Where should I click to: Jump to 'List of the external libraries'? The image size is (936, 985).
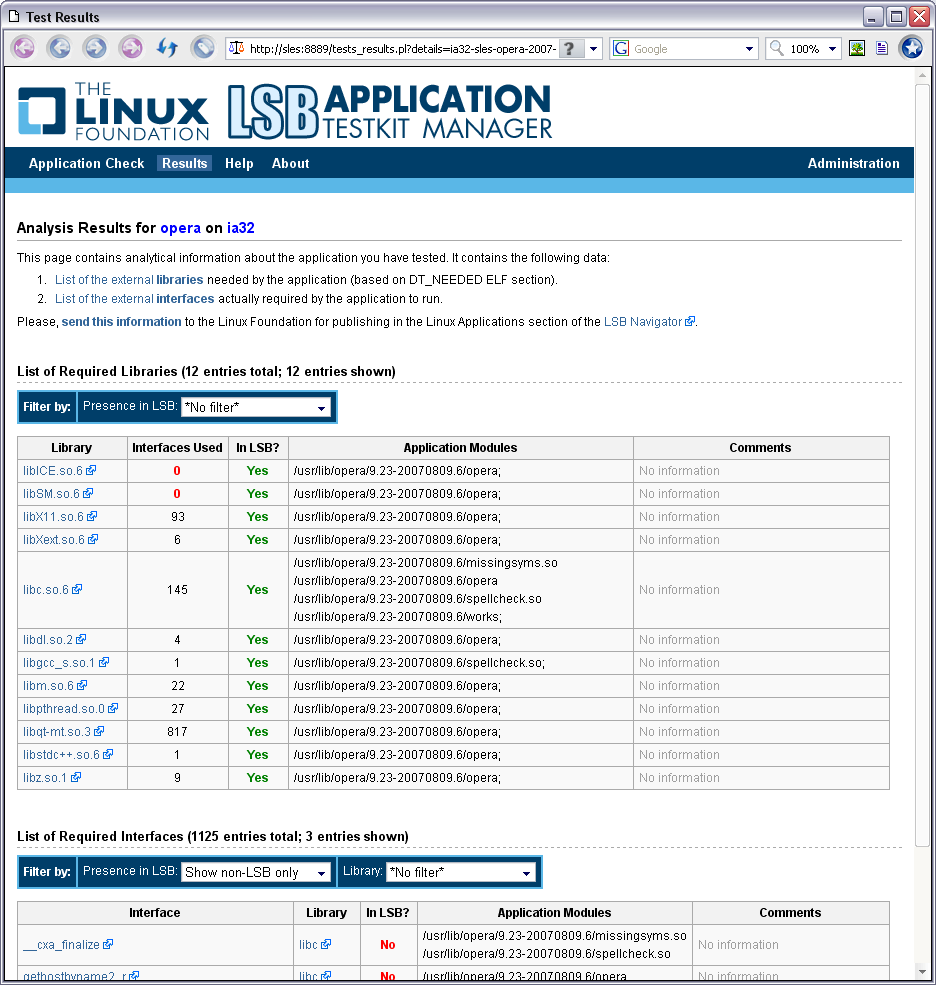click(x=129, y=280)
